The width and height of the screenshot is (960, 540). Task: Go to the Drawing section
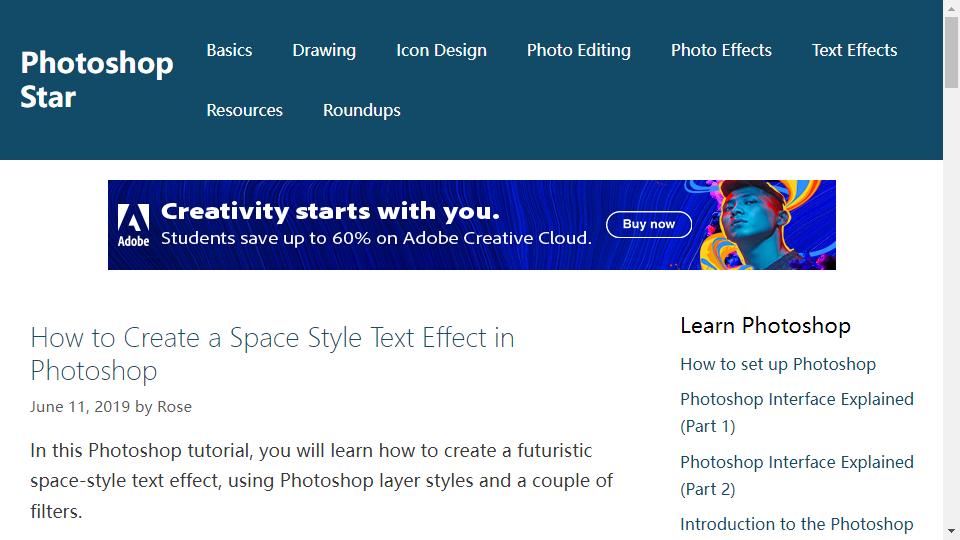[x=324, y=50]
